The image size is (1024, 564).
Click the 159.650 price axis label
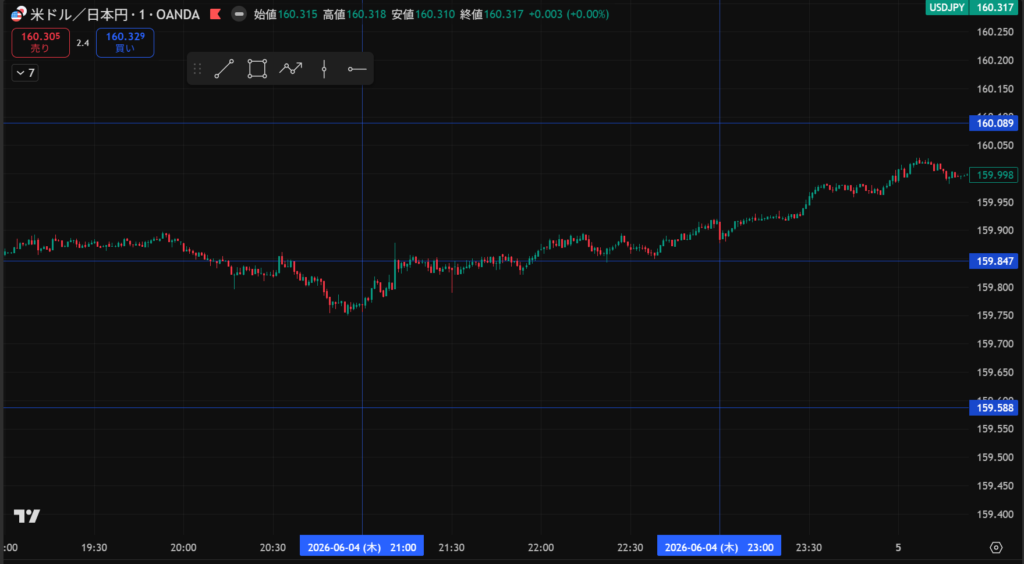995,372
